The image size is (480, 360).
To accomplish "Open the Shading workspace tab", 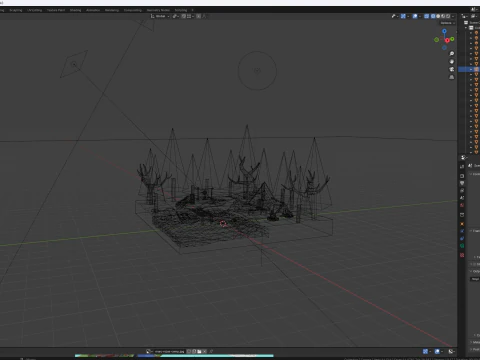I will (x=75, y=10).
